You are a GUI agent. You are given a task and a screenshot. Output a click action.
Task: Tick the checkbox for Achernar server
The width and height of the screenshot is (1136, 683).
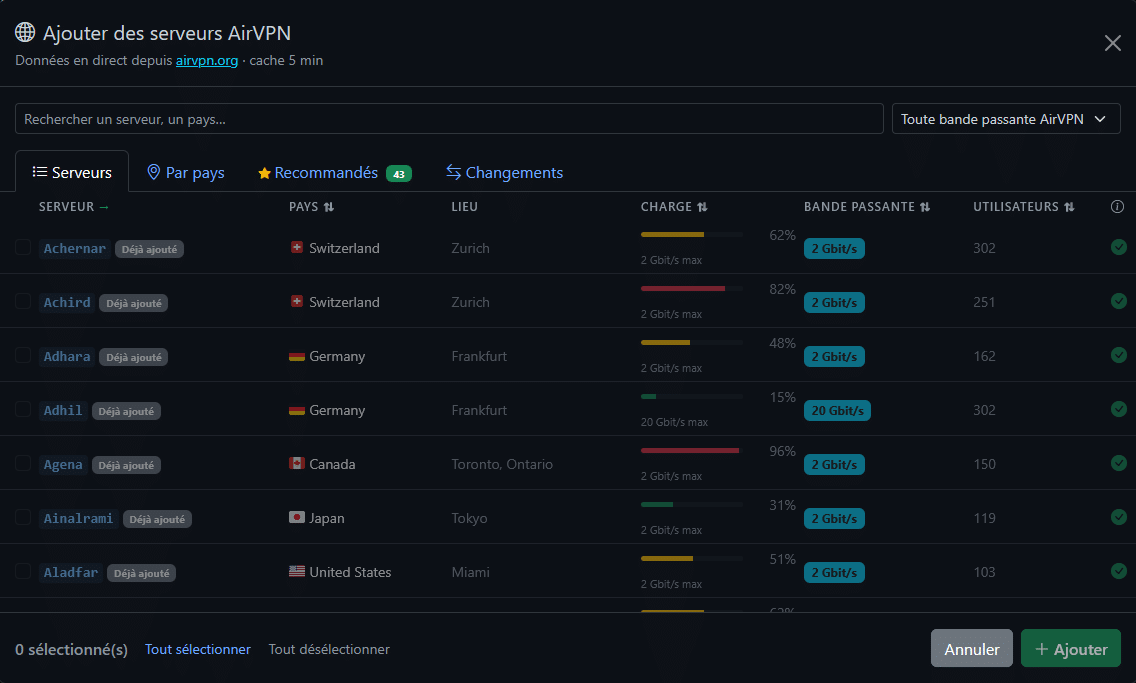click(x=23, y=247)
